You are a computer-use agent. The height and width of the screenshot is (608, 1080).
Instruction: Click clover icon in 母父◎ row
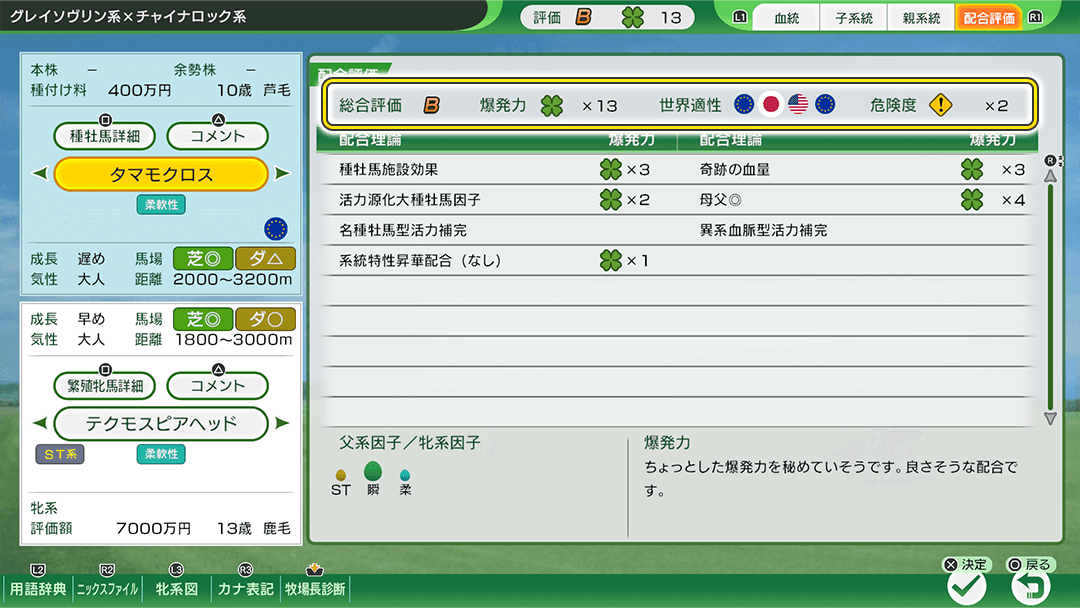tap(972, 200)
